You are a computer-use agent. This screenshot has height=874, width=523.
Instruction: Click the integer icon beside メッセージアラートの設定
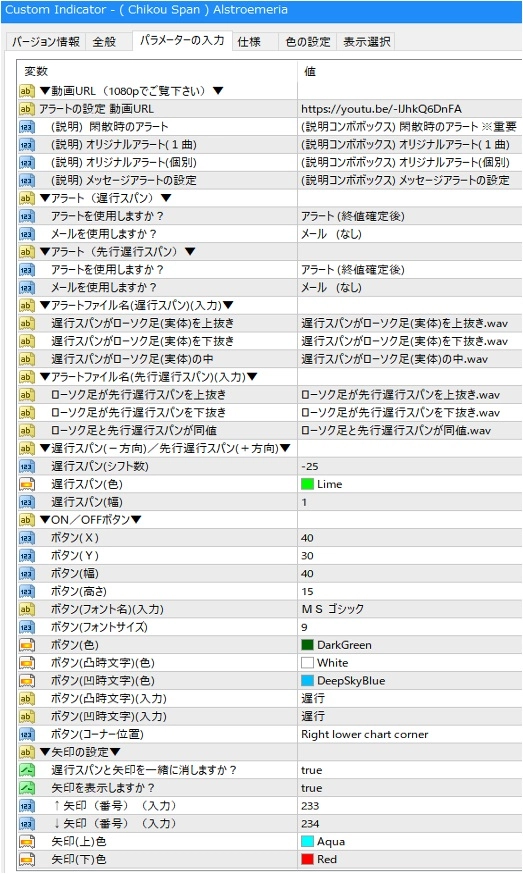coord(27,180)
